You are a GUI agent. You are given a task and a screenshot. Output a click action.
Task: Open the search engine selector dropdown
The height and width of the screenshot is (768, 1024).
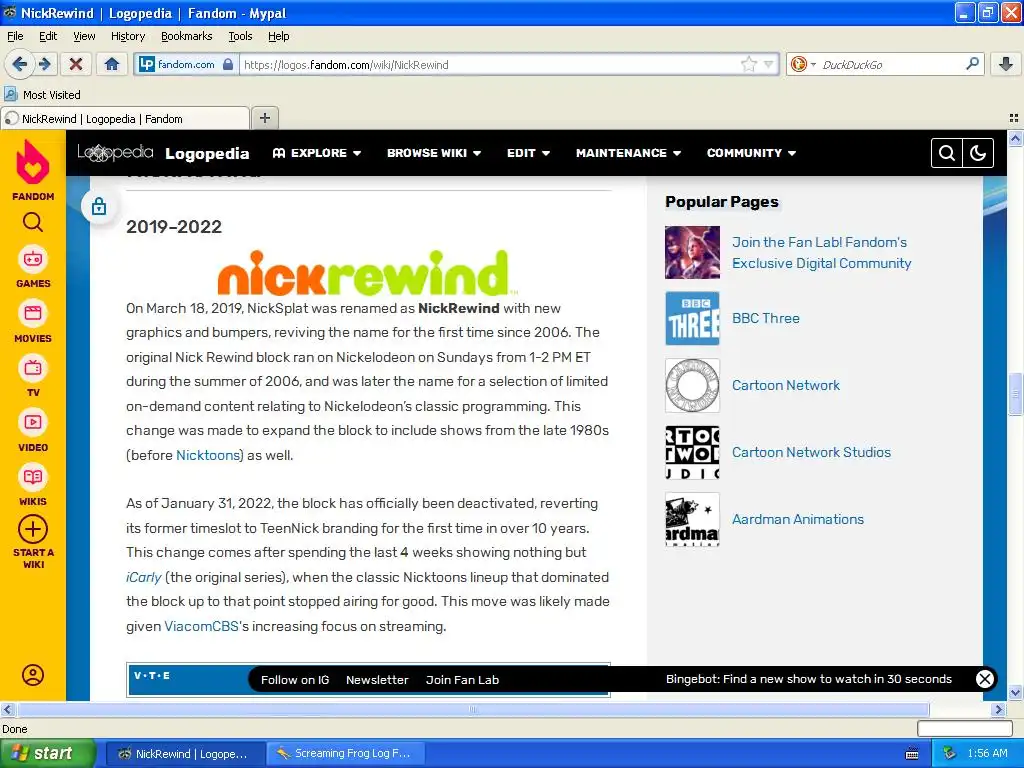coord(803,64)
